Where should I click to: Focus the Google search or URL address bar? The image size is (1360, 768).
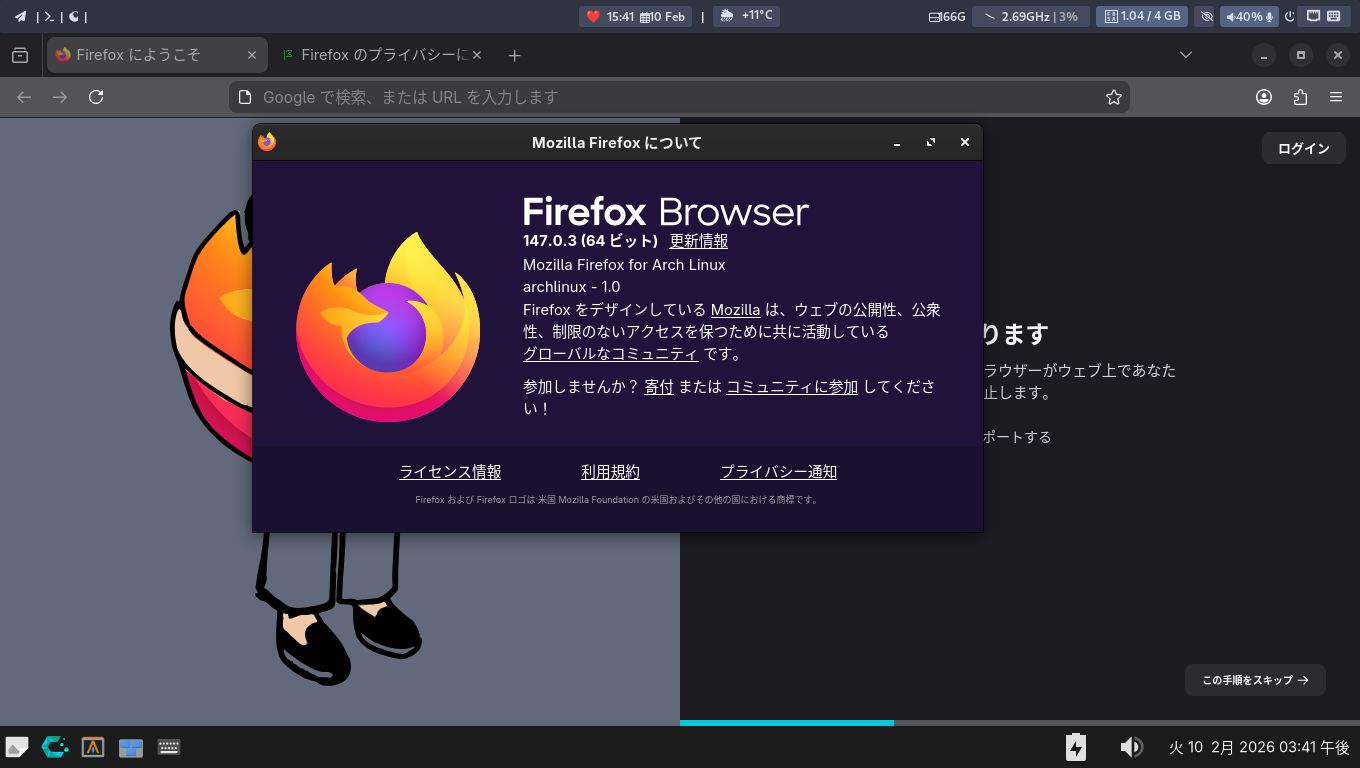point(679,97)
